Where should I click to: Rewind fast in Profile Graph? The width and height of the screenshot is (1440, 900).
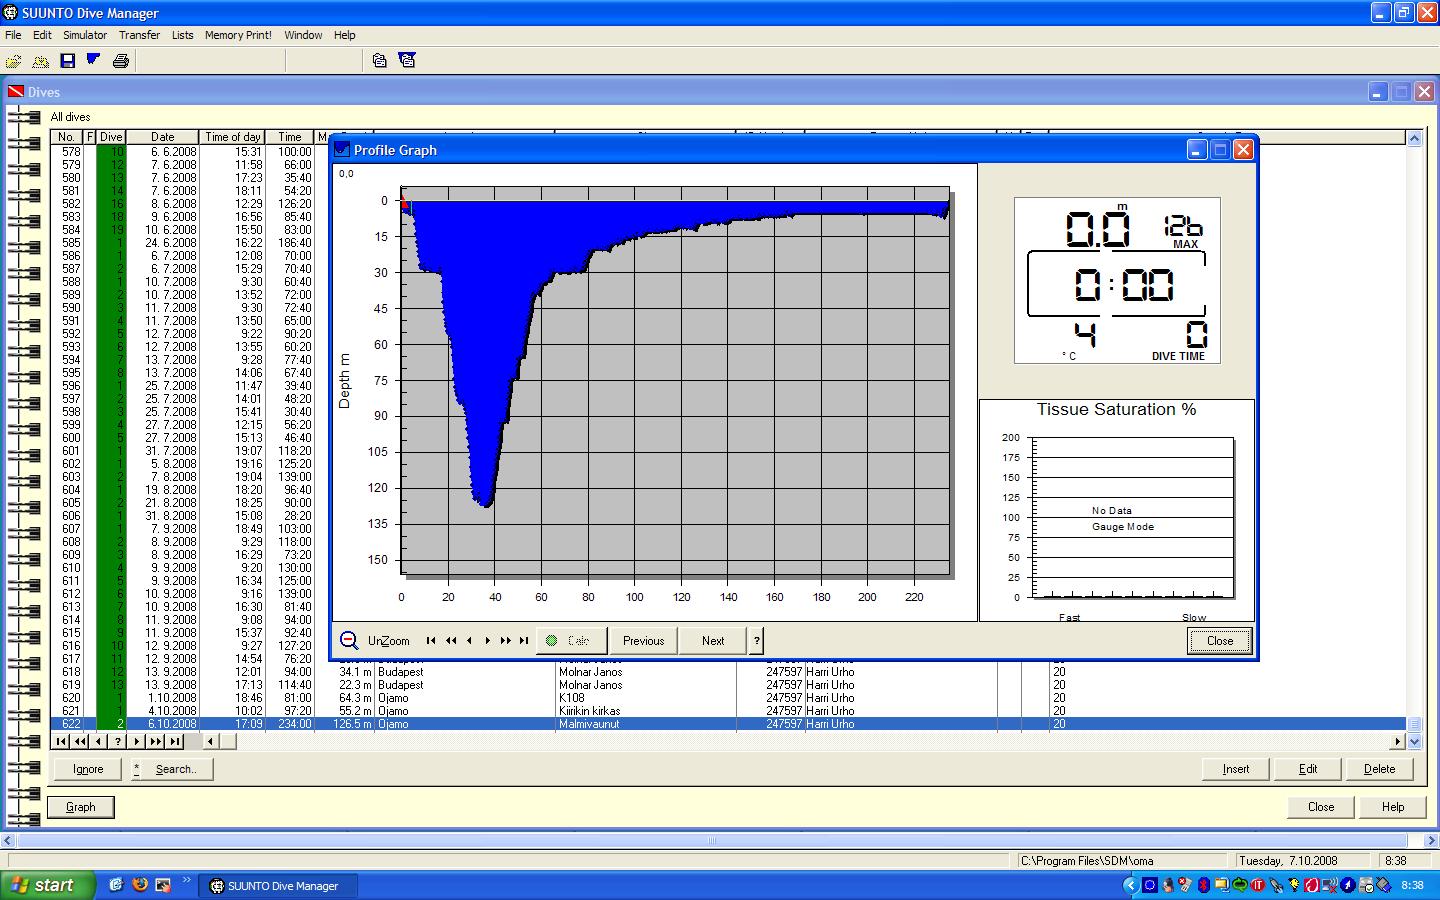pos(451,641)
